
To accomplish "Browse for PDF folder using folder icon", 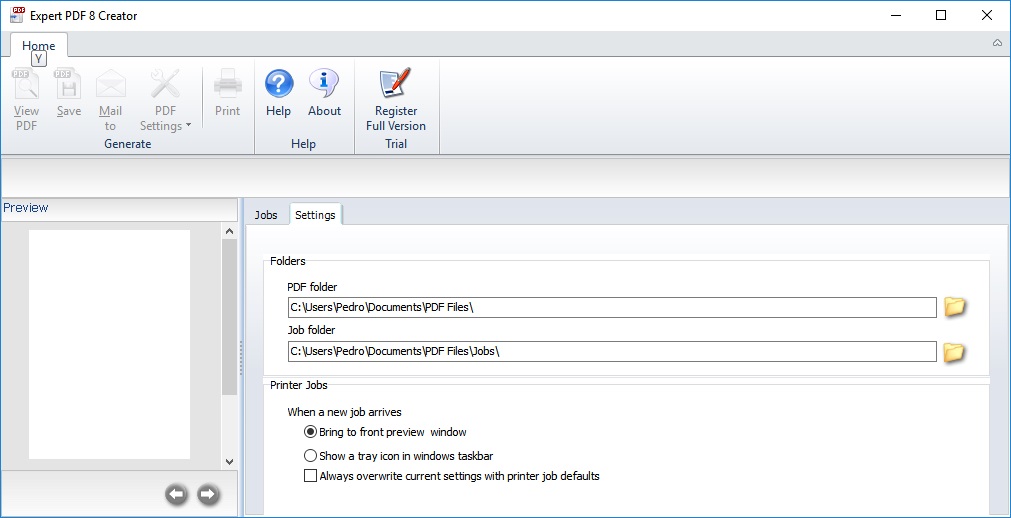I will [x=955, y=307].
